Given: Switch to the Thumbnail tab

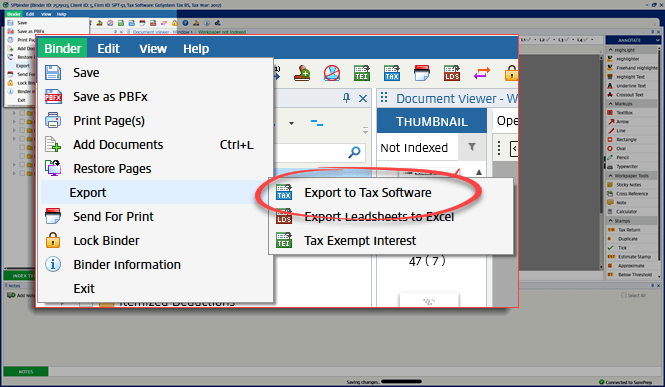Looking at the screenshot, I should pyautogui.click(x=432, y=122).
